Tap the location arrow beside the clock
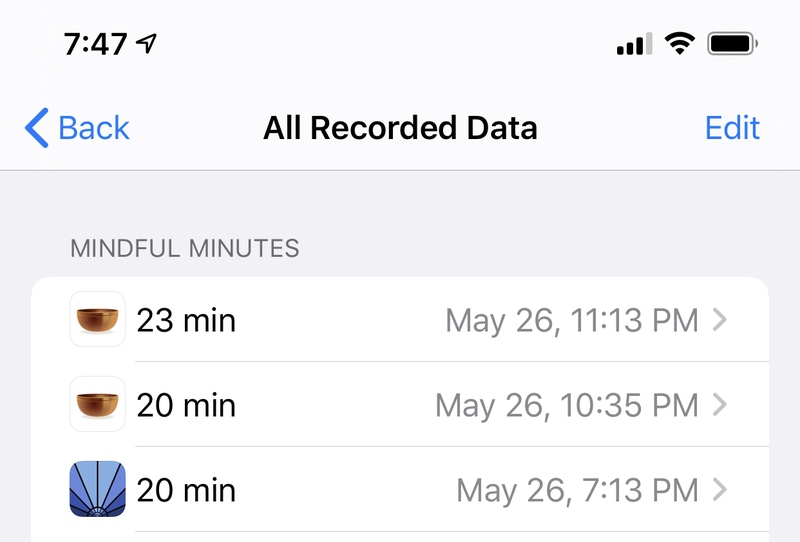Viewport: 800px width, 542px height. click(x=146, y=43)
